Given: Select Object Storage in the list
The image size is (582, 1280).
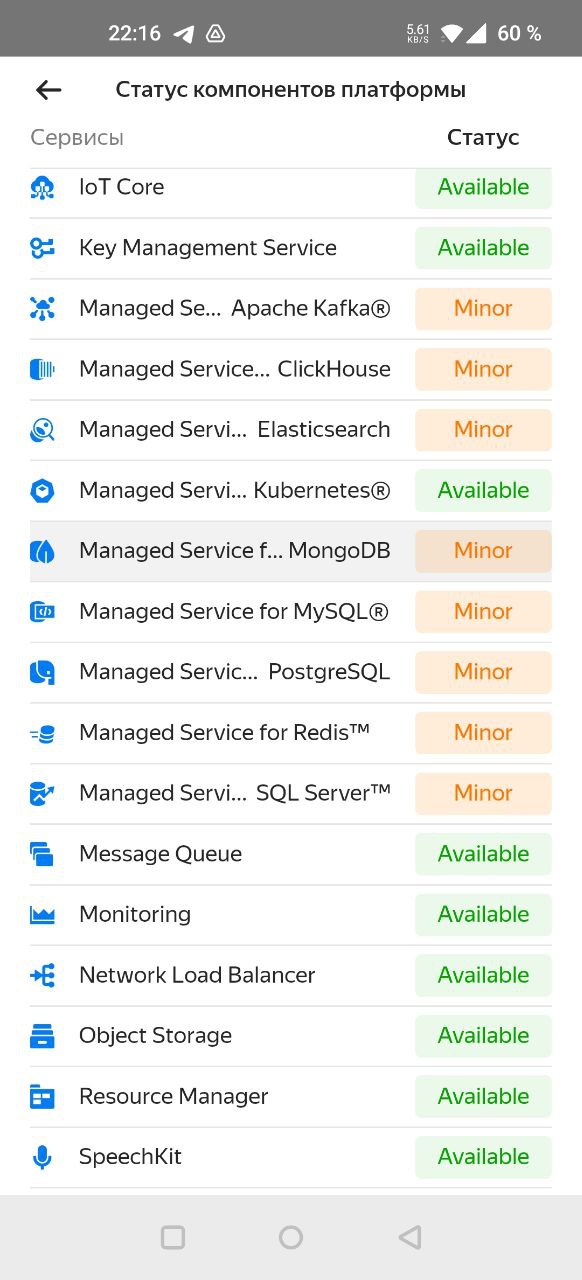Looking at the screenshot, I should 291,1036.
